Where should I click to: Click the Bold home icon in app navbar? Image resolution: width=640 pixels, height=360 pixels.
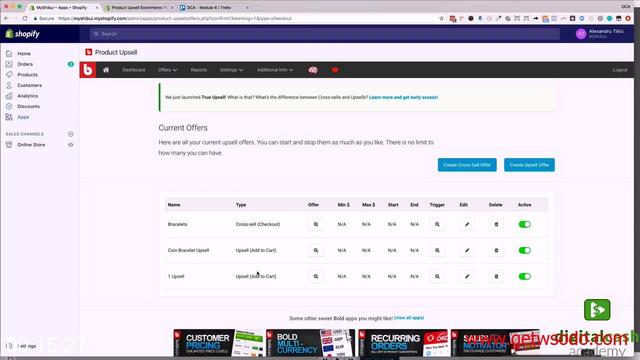point(106,70)
